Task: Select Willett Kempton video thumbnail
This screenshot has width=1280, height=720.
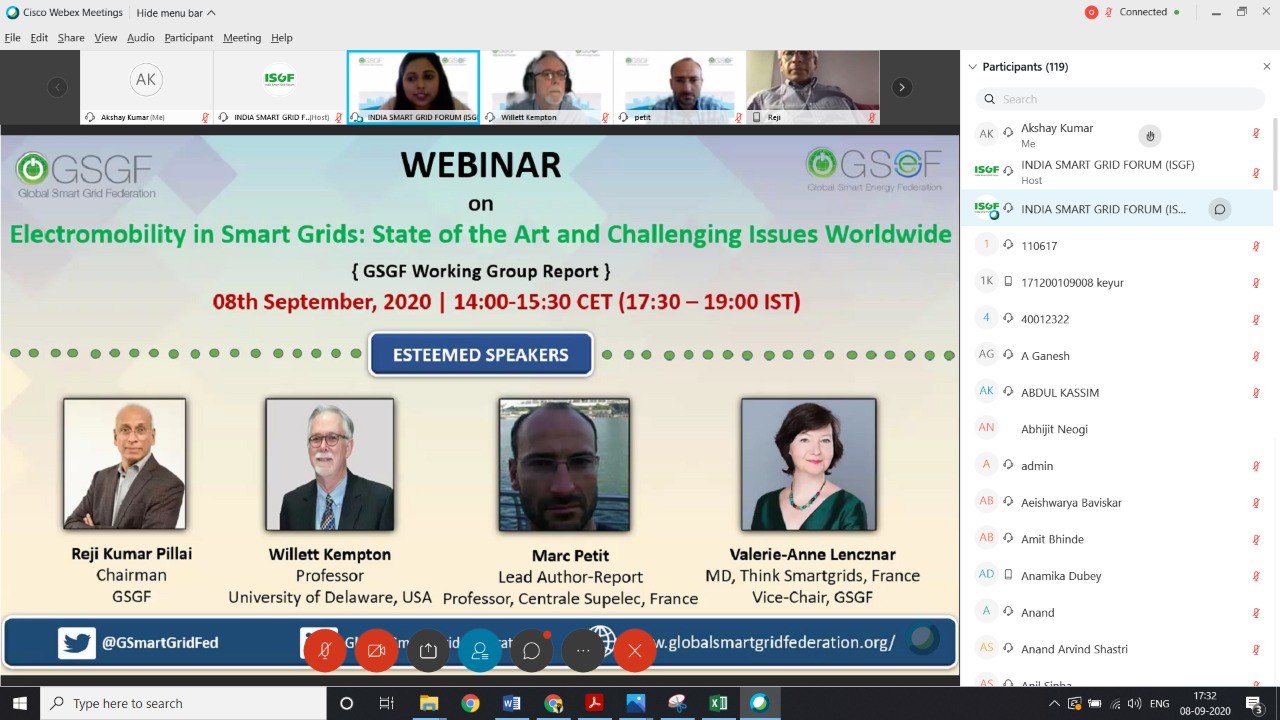Action: (x=546, y=87)
